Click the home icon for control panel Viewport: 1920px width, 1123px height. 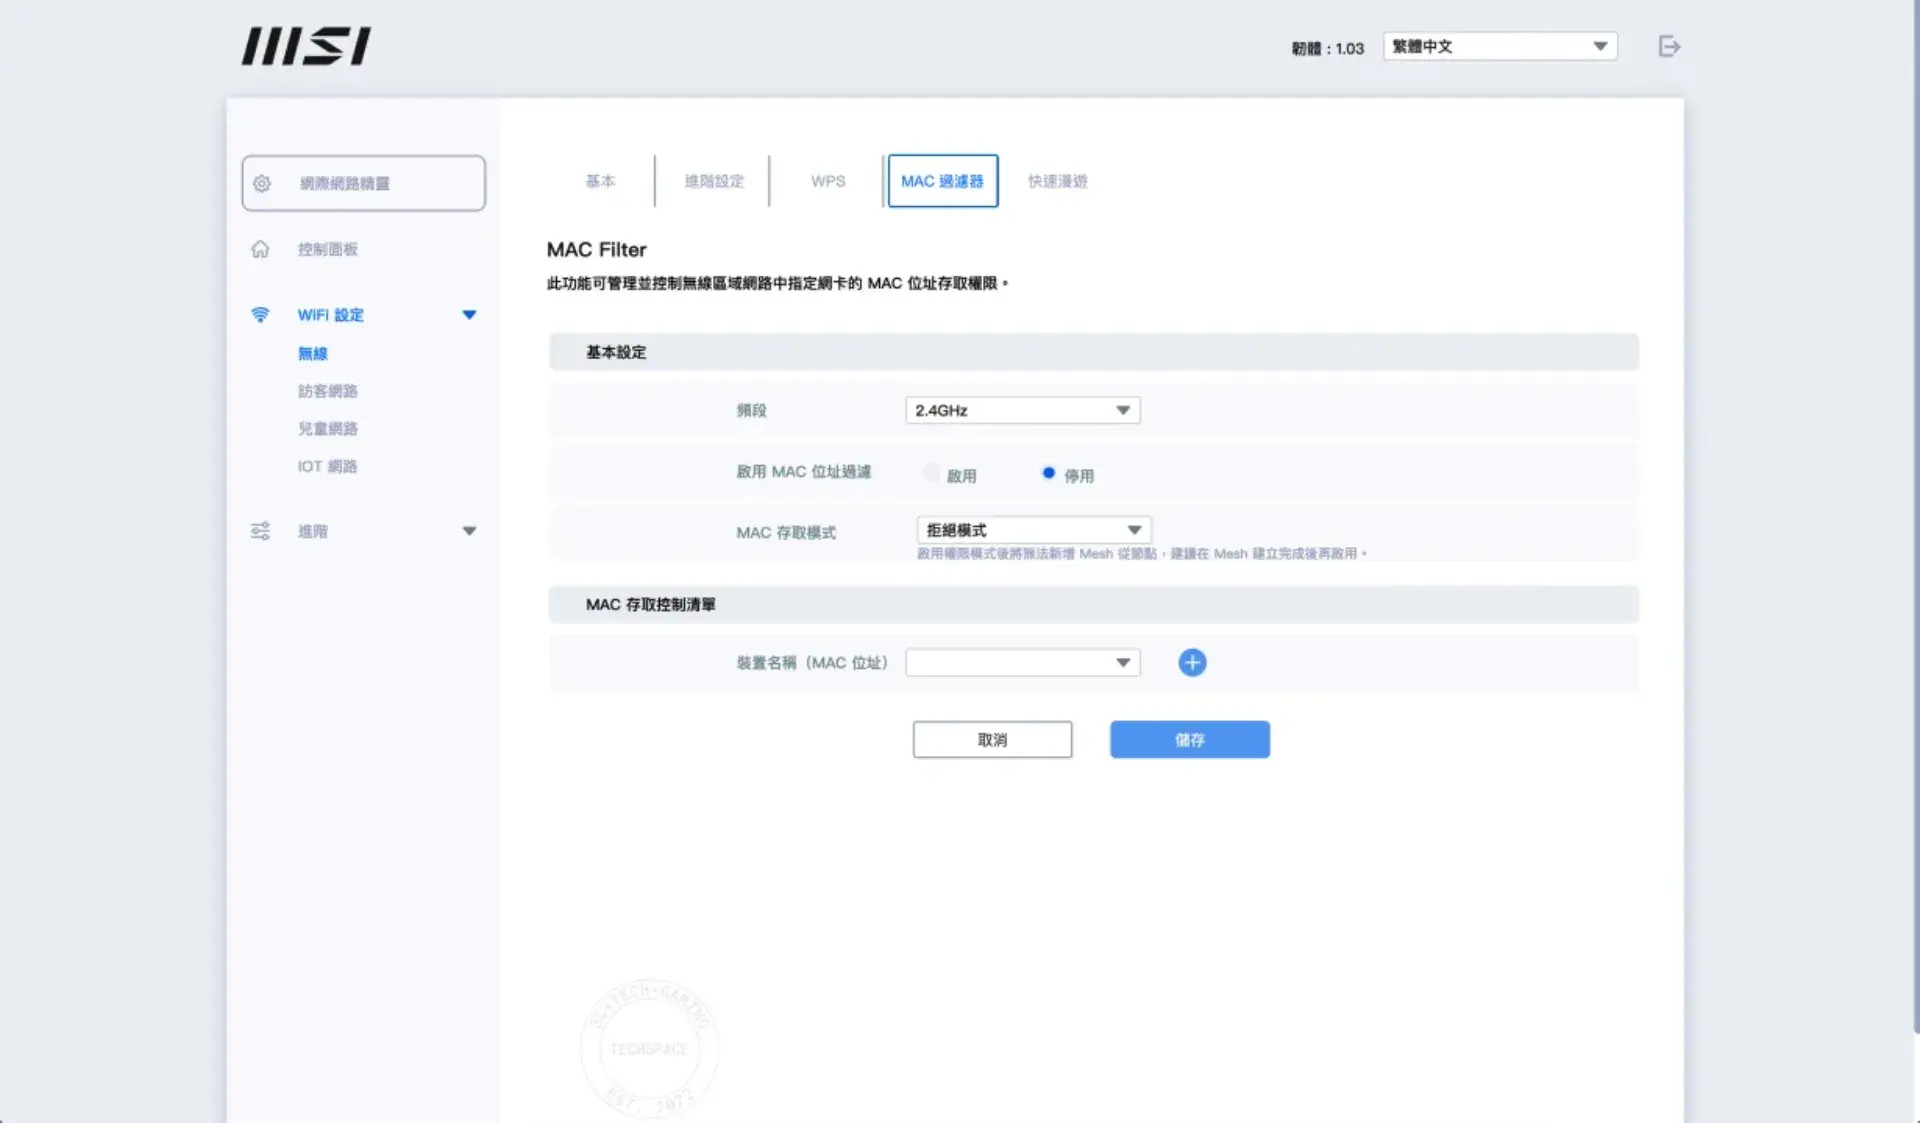pos(260,249)
